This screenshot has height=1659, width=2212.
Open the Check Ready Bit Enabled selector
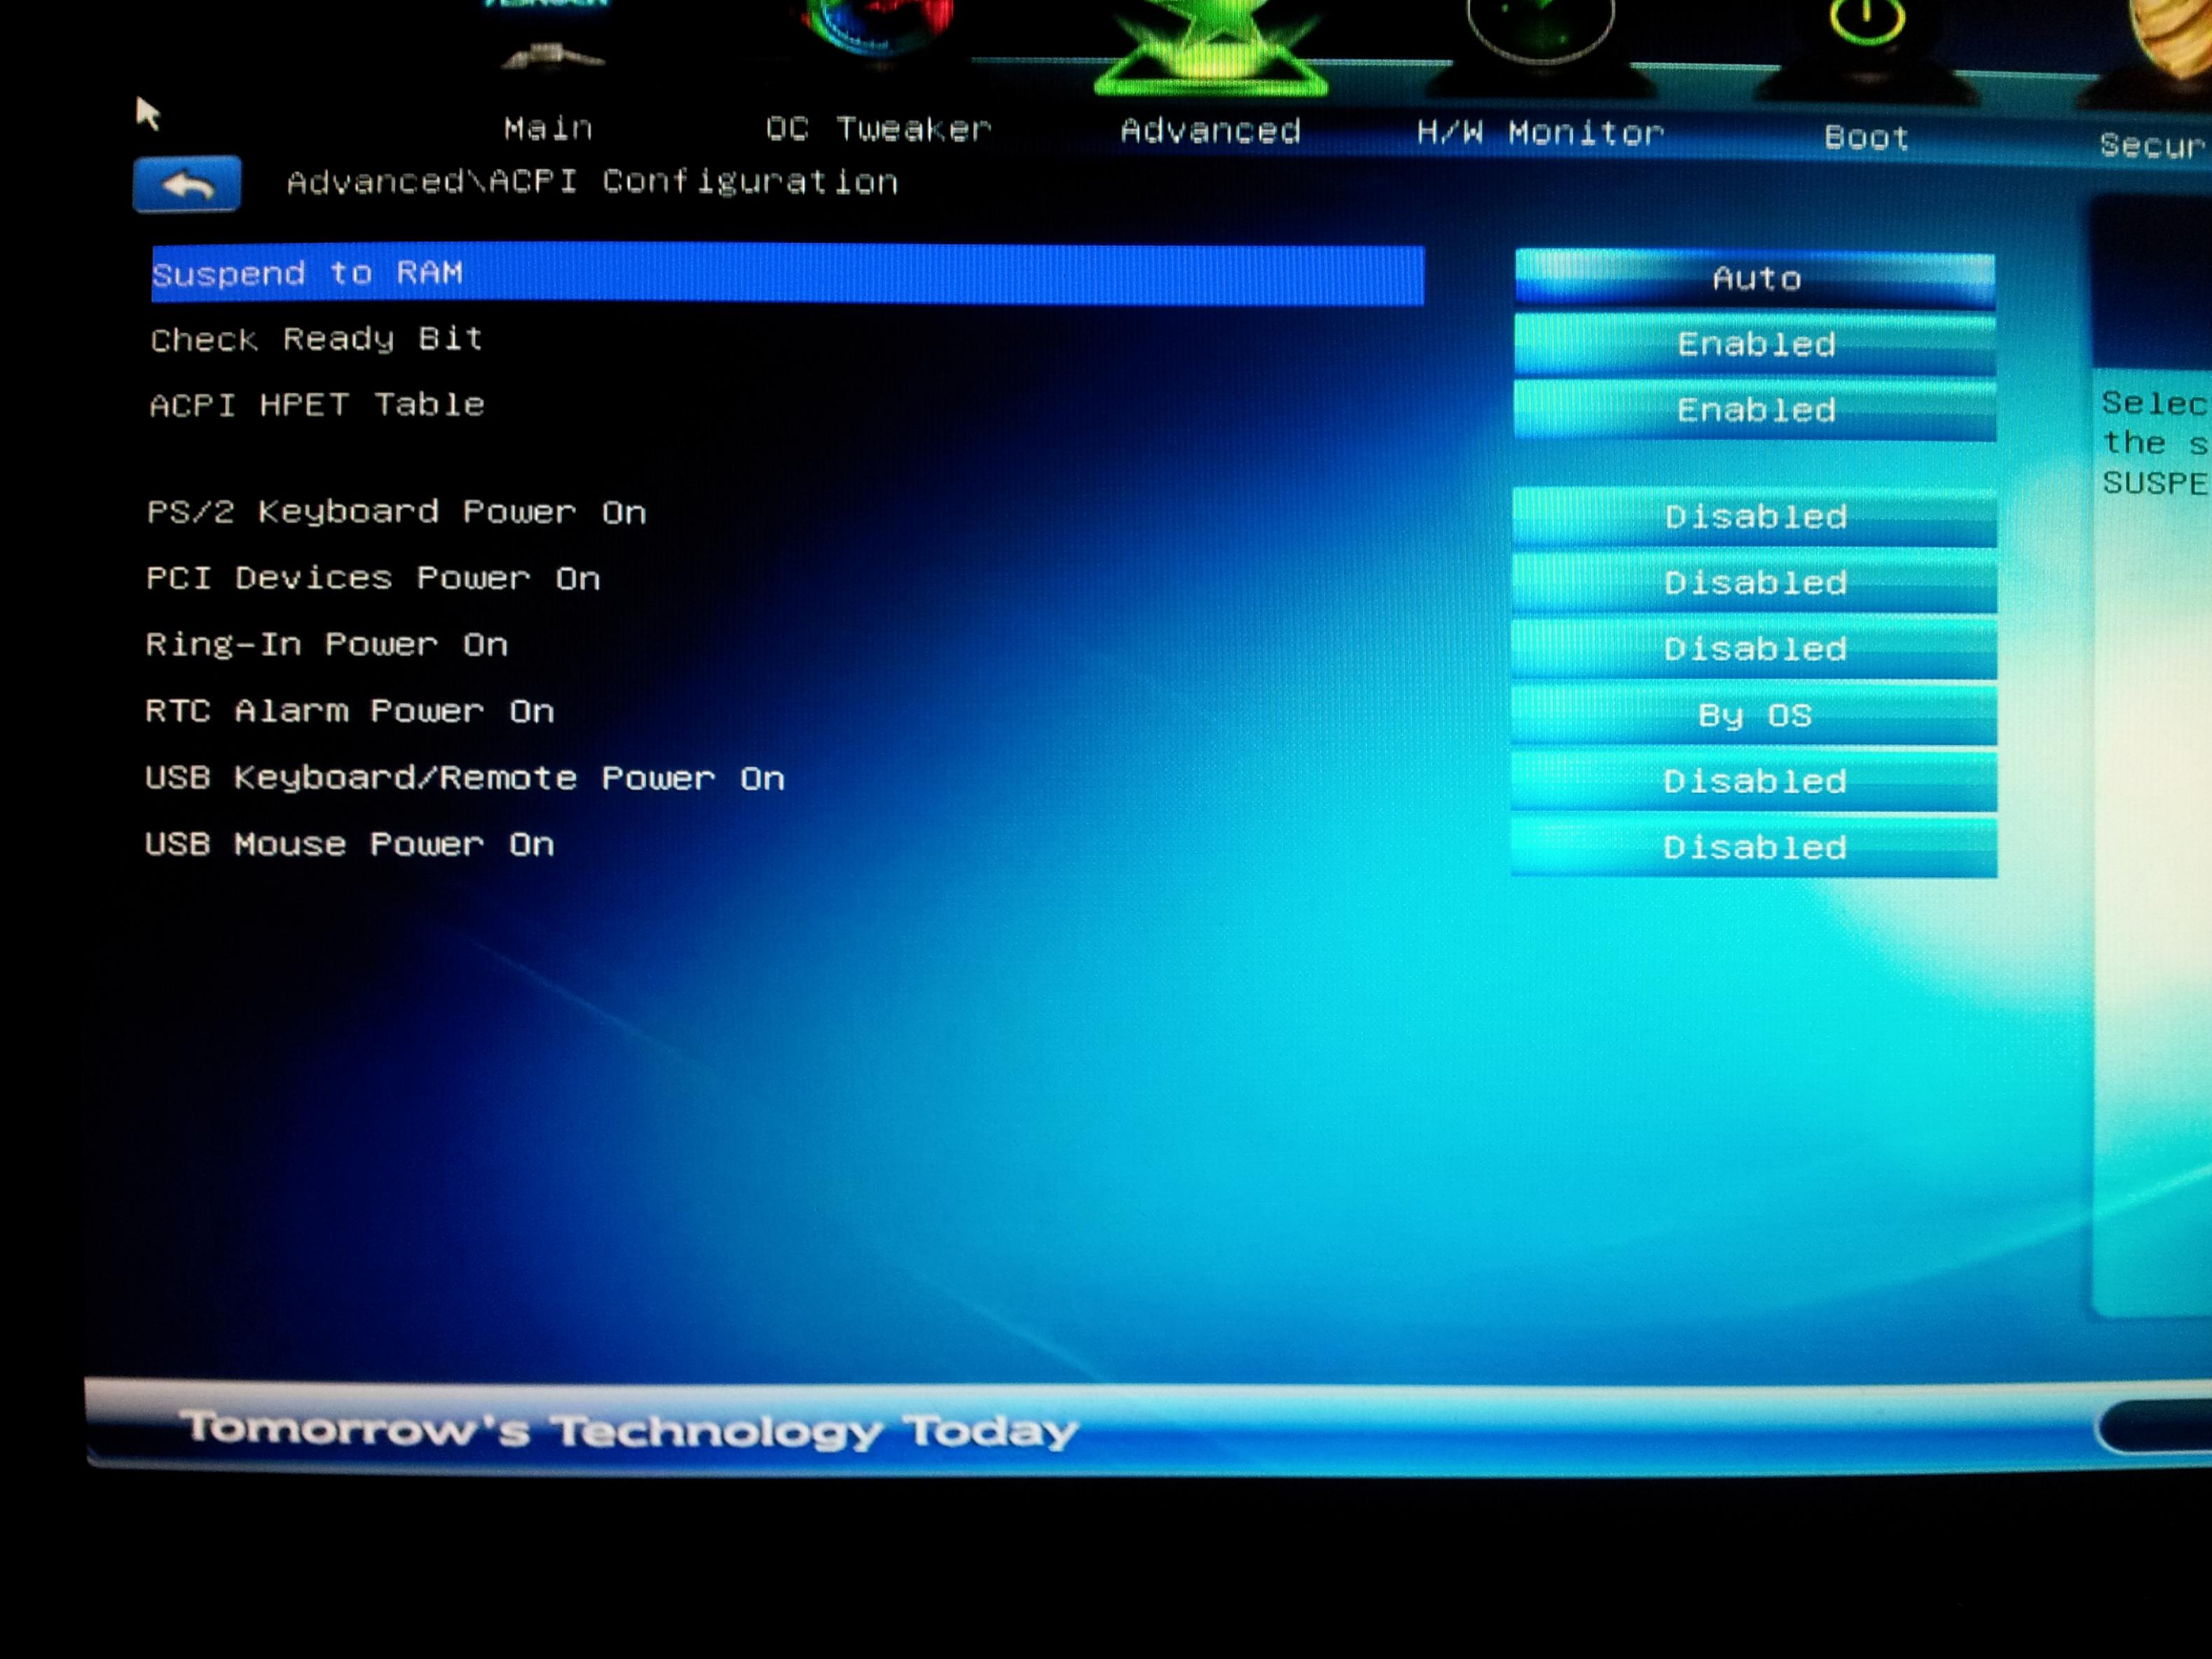[x=1755, y=344]
